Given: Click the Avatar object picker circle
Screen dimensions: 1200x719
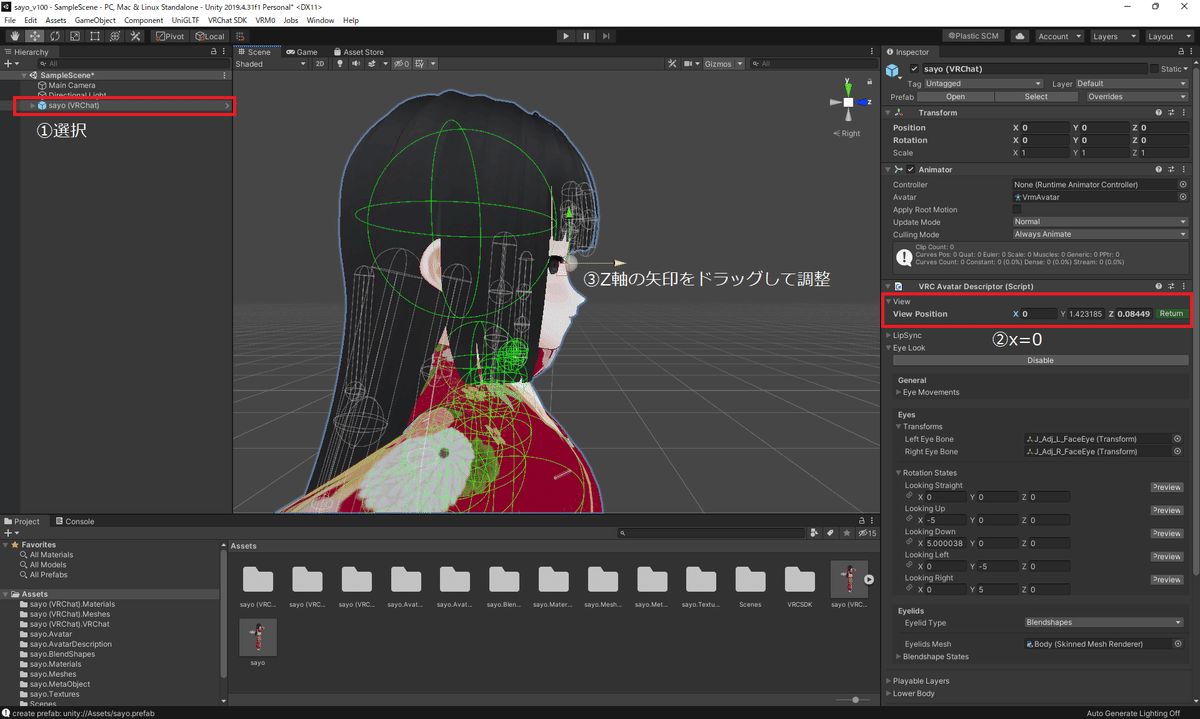Looking at the screenshot, I should pos(1183,197).
